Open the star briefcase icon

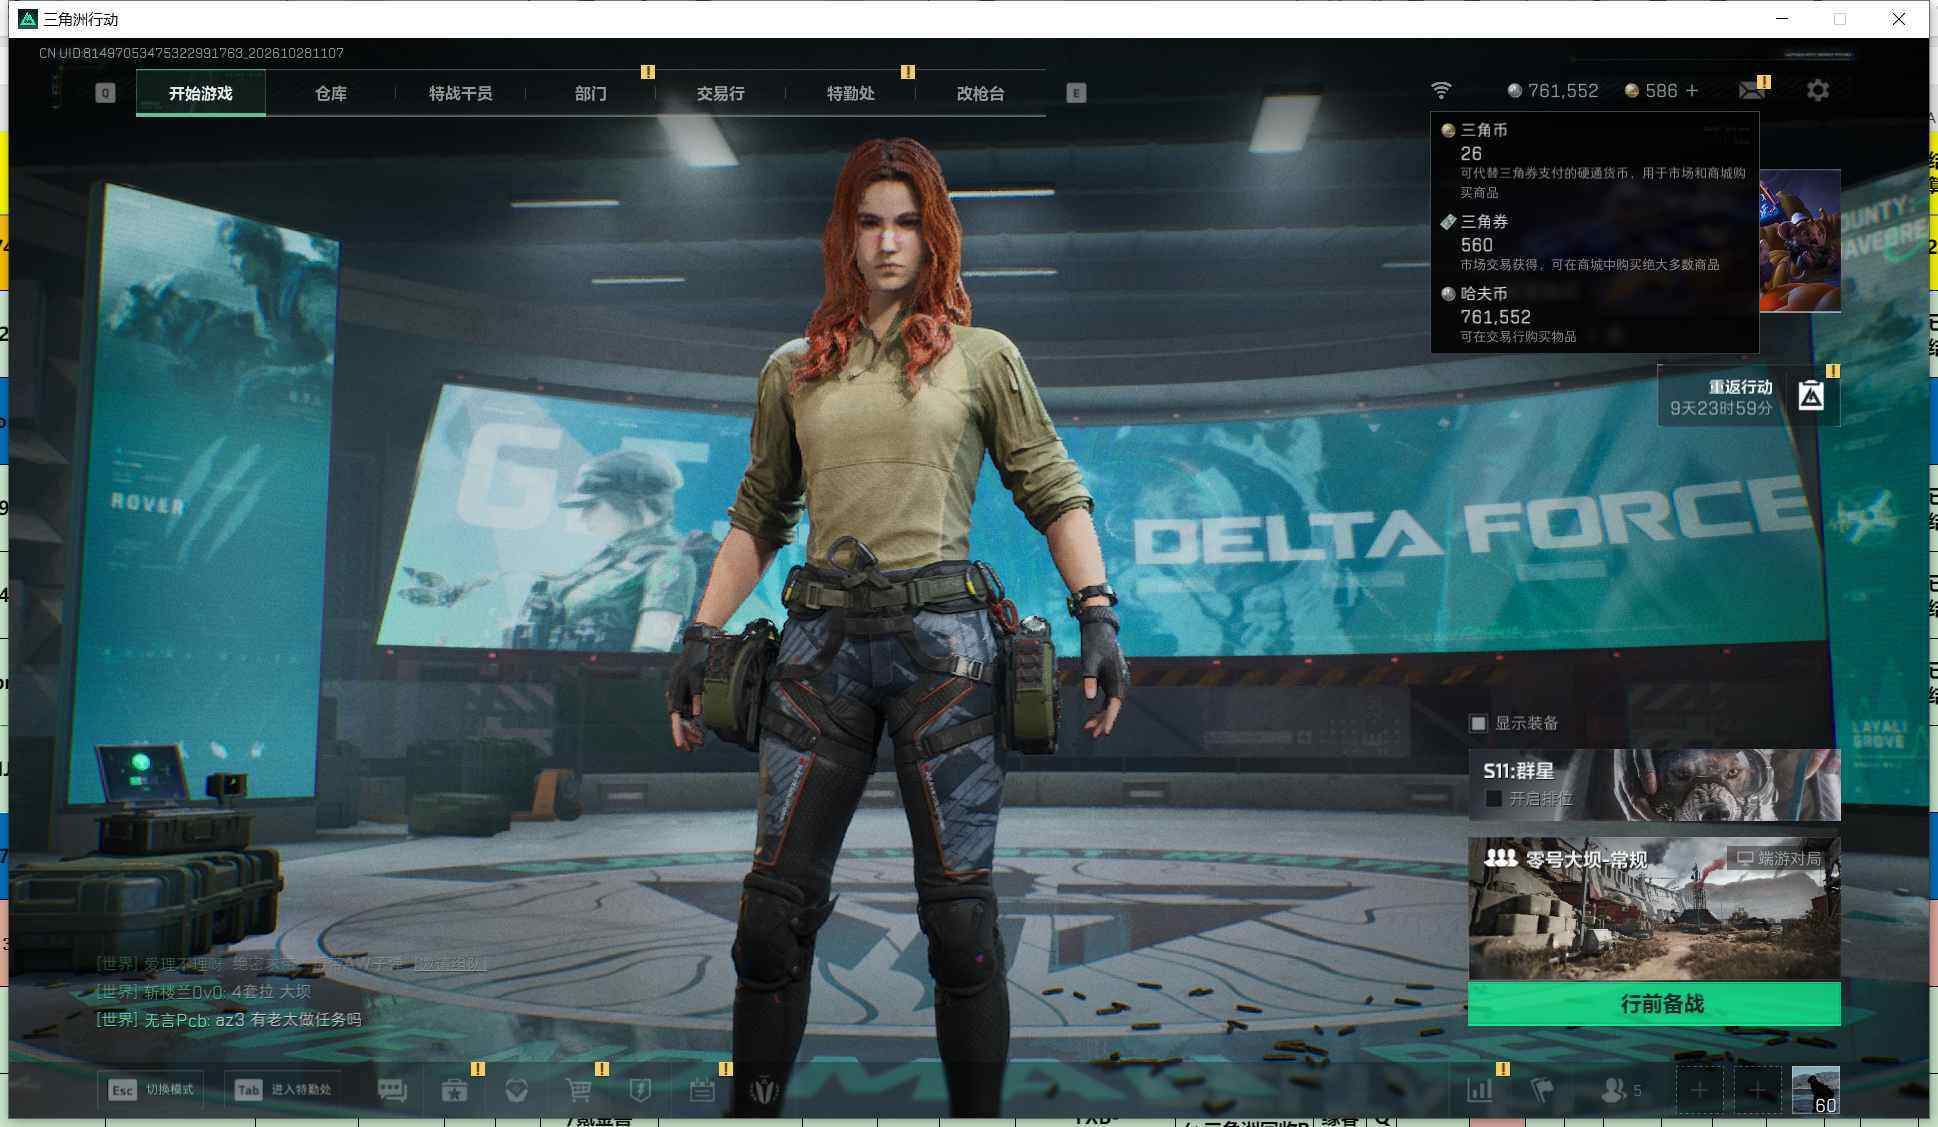[x=454, y=1090]
